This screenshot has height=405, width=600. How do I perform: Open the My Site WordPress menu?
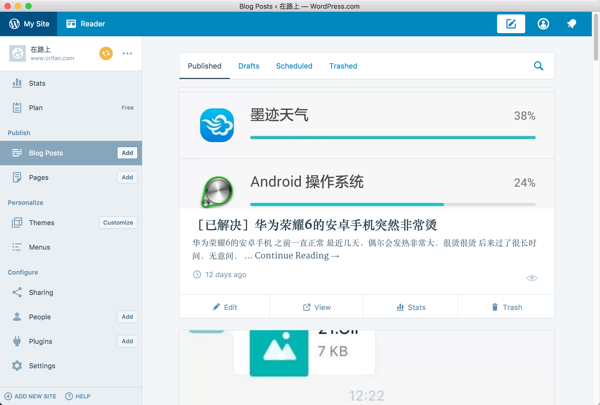[29, 24]
